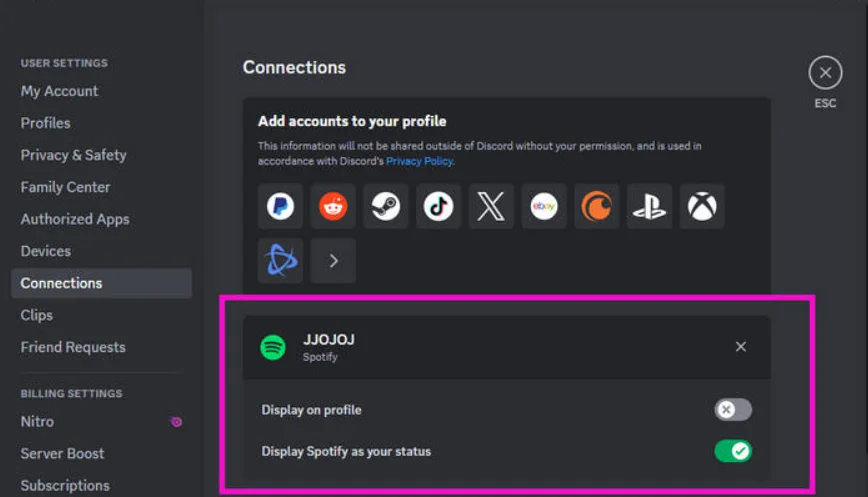The image size is (868, 497).
Task: Connect an Xbox account
Action: pyautogui.click(x=702, y=206)
